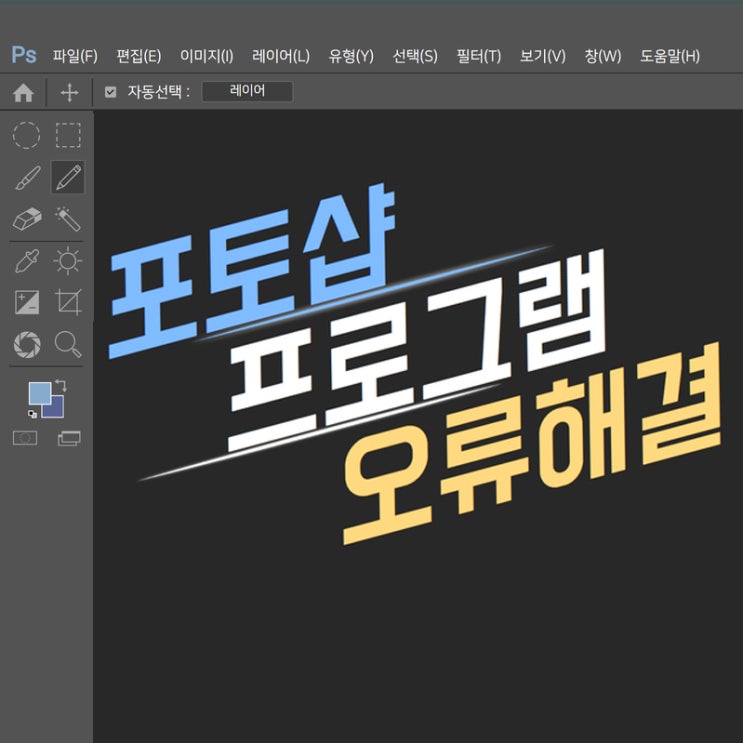Select the Magic Wand tool
Image resolution: width=743 pixels, height=743 pixels.
click(x=68, y=218)
